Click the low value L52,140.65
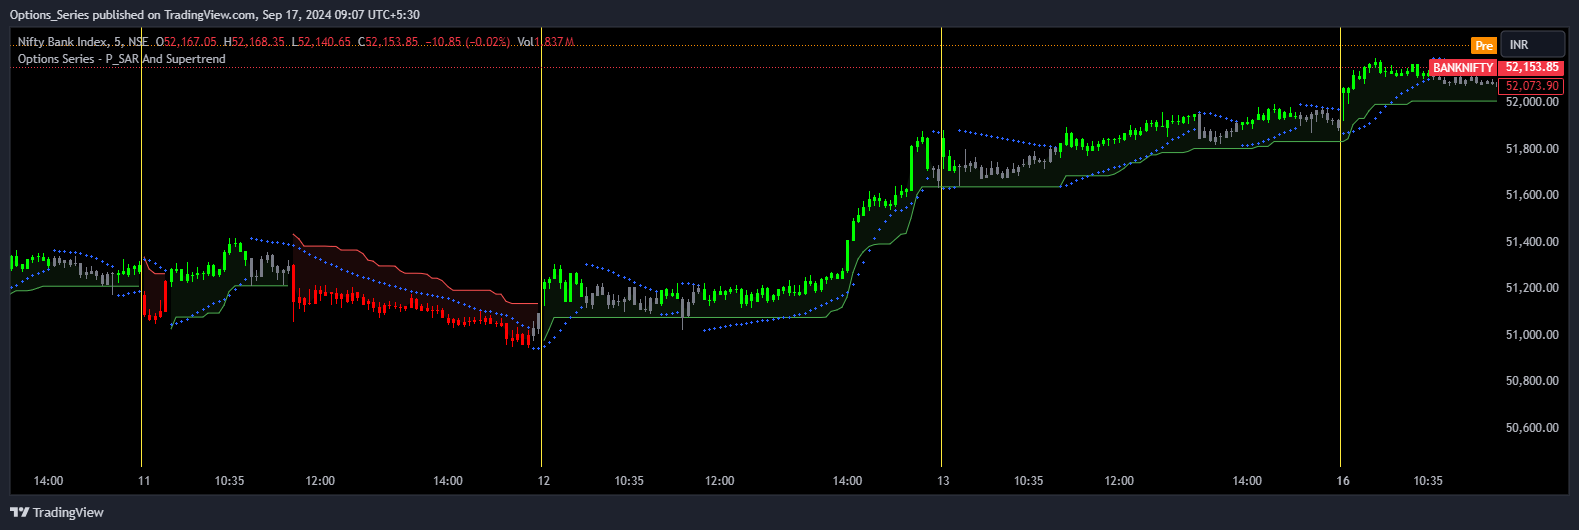 pyautogui.click(x=321, y=42)
